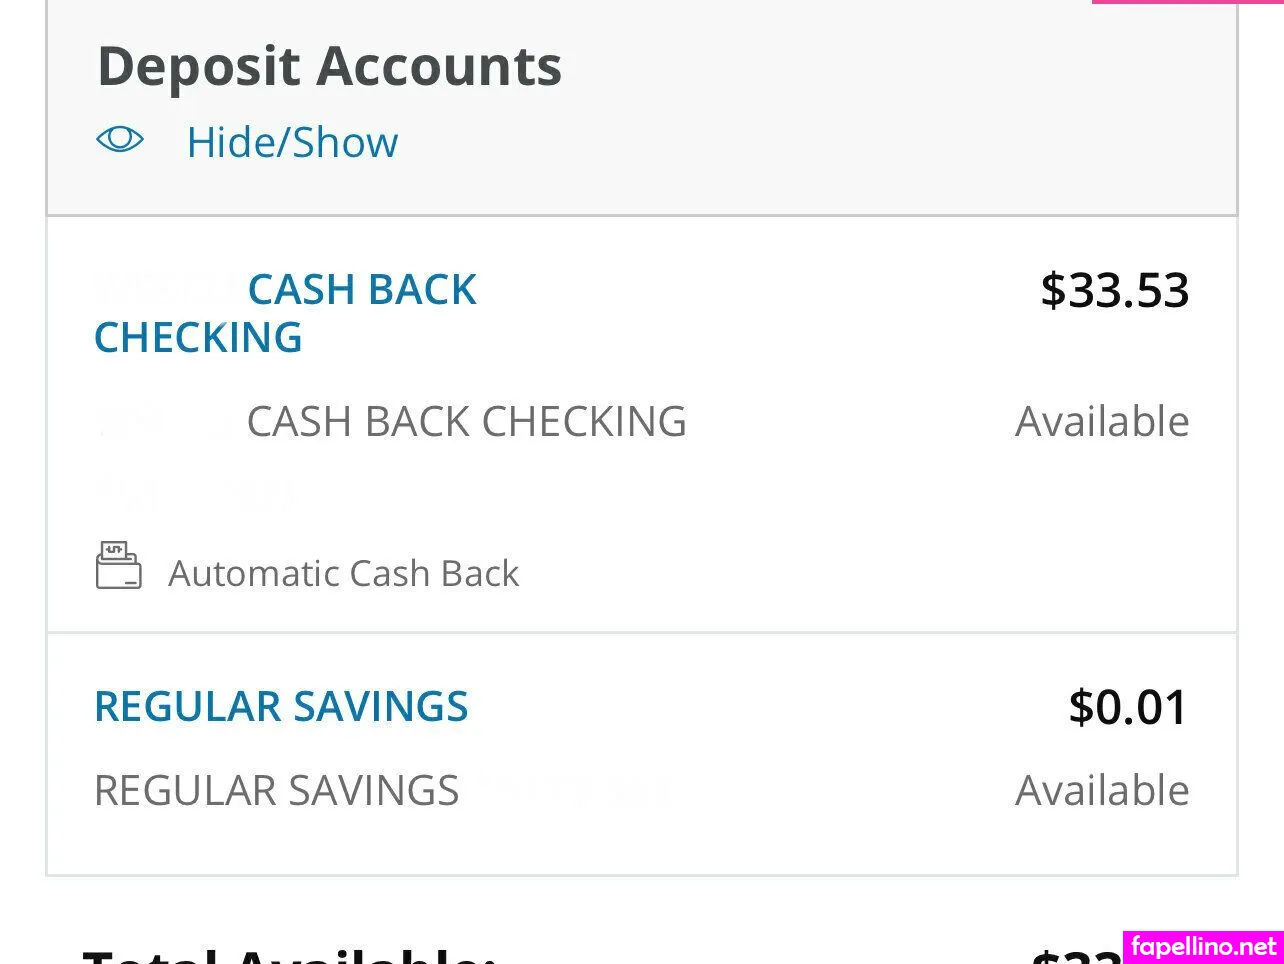Viewport: 1284px width, 964px height.
Task: Click the eye visibility icon
Action: (x=120, y=140)
